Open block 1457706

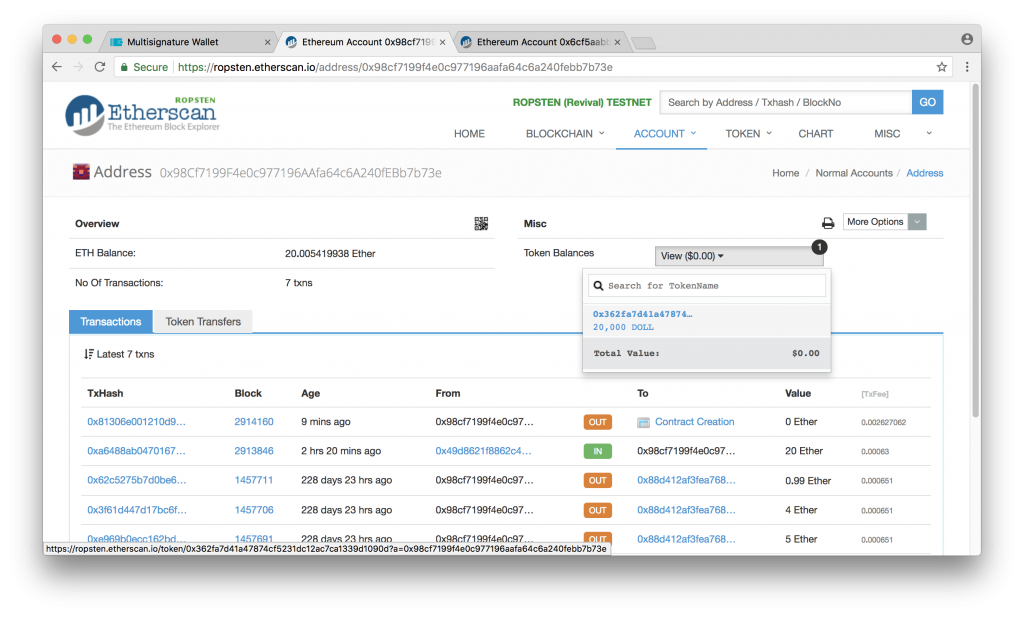[253, 509]
